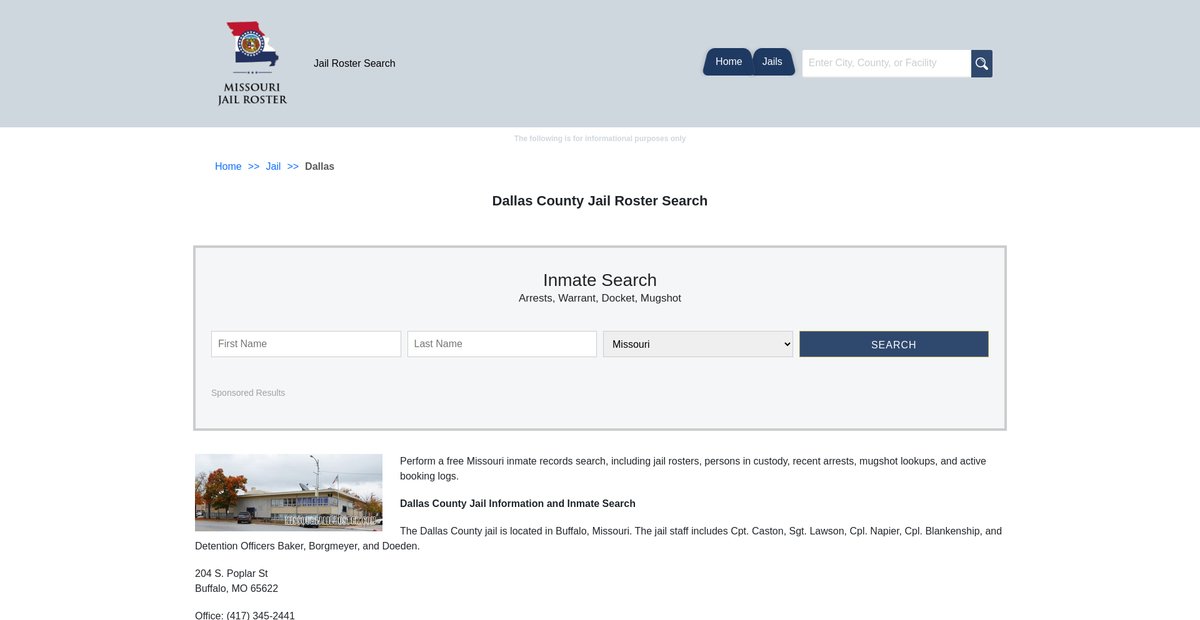The width and height of the screenshot is (1200, 620).
Task: Open the Missouri state dropdown
Action: (698, 344)
